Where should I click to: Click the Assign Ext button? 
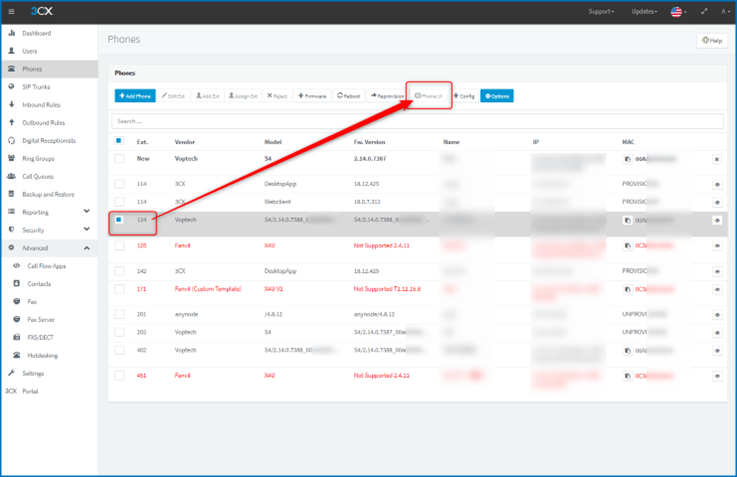point(243,96)
